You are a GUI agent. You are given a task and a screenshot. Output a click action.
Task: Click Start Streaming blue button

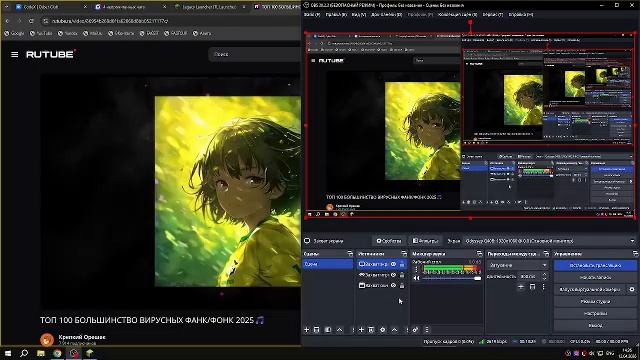595,265
